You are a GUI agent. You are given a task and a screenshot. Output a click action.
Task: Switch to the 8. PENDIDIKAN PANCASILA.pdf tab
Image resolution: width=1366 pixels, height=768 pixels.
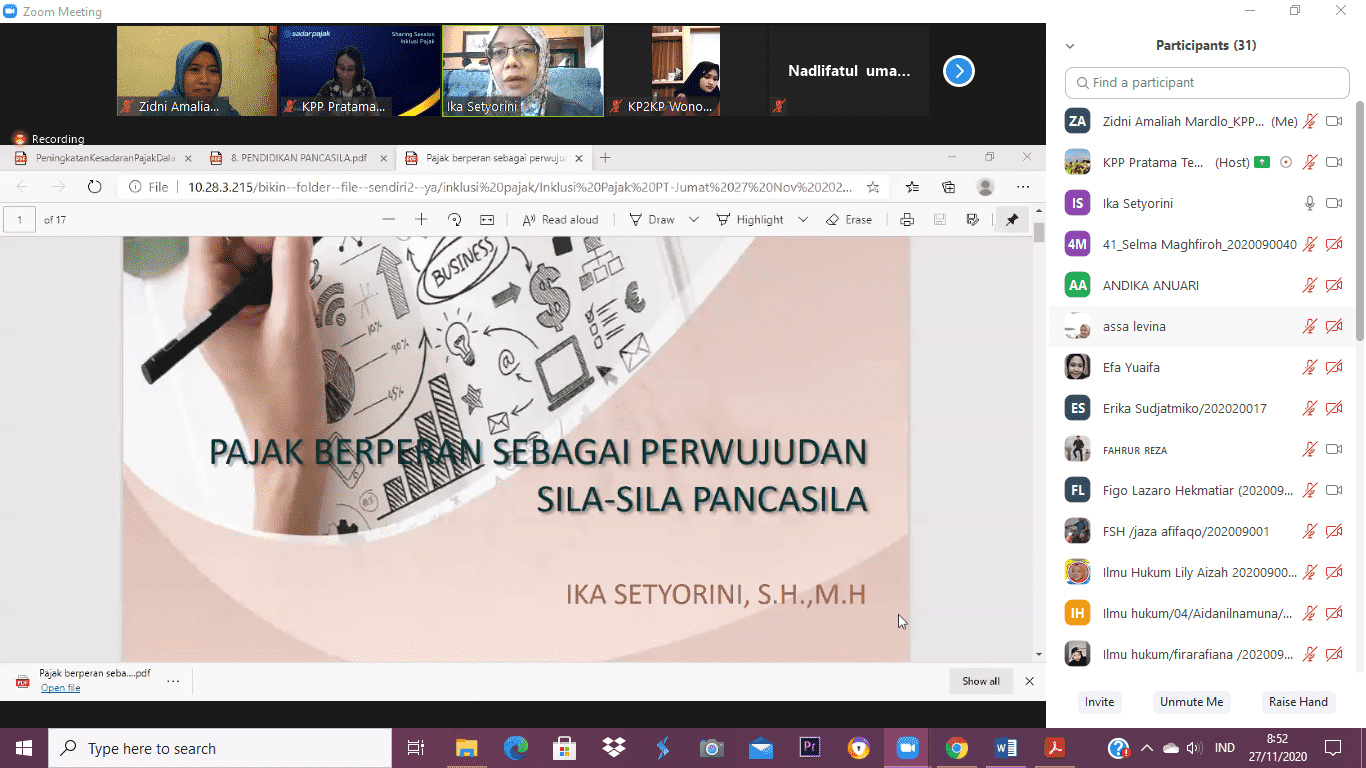coord(298,158)
